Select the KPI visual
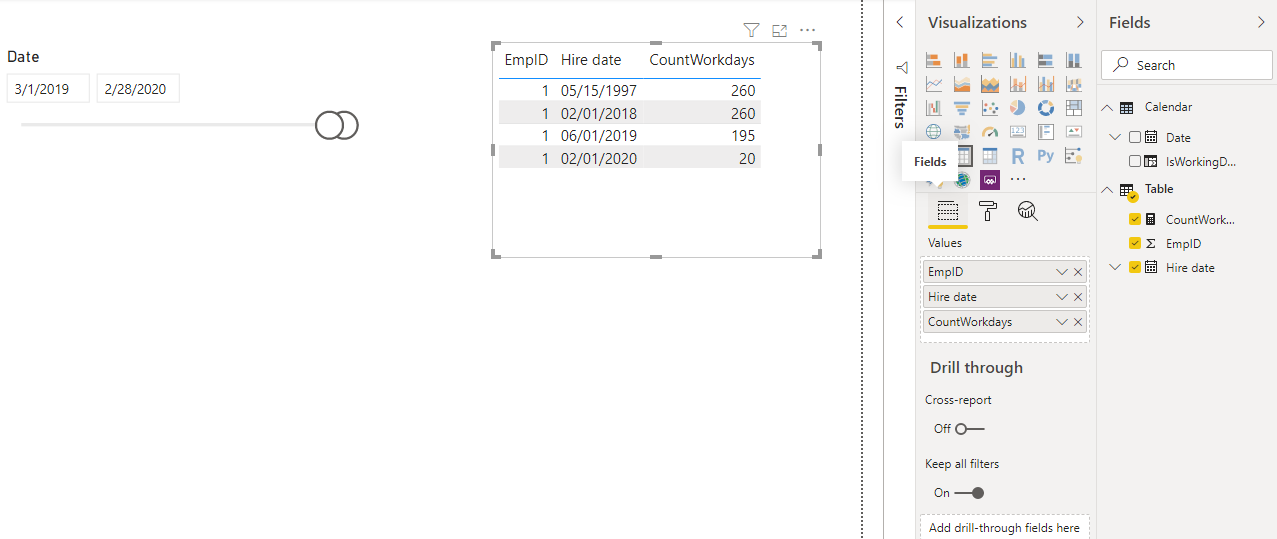1277x539 pixels. [x=1074, y=132]
